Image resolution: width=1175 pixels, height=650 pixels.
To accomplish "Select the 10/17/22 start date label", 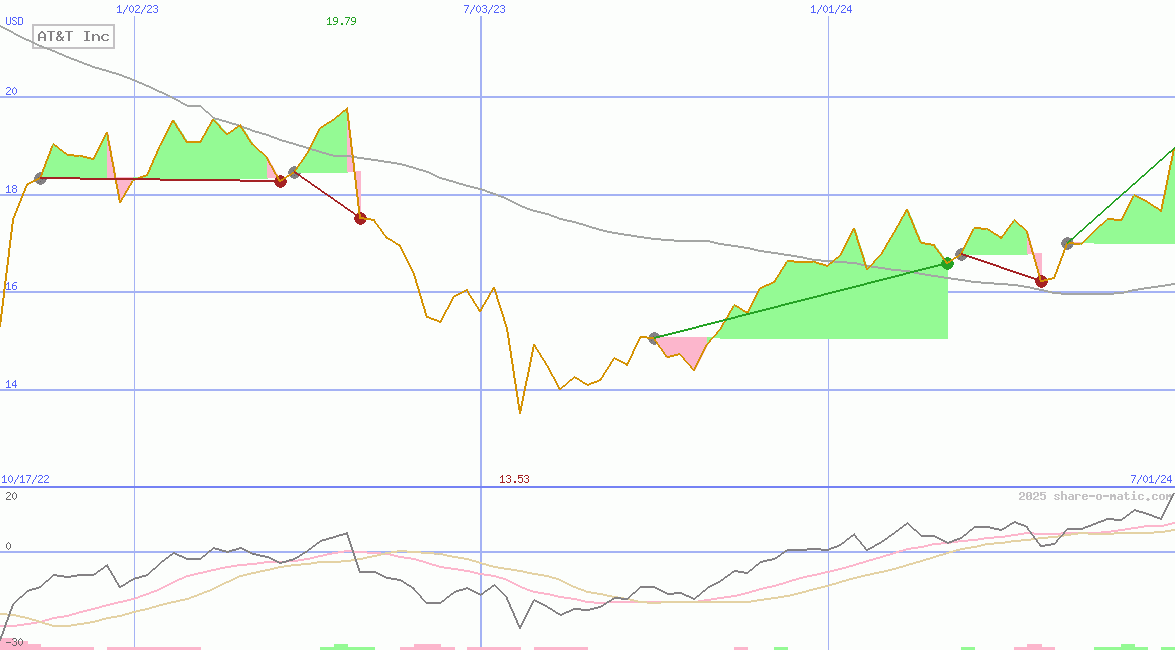I will [25, 479].
